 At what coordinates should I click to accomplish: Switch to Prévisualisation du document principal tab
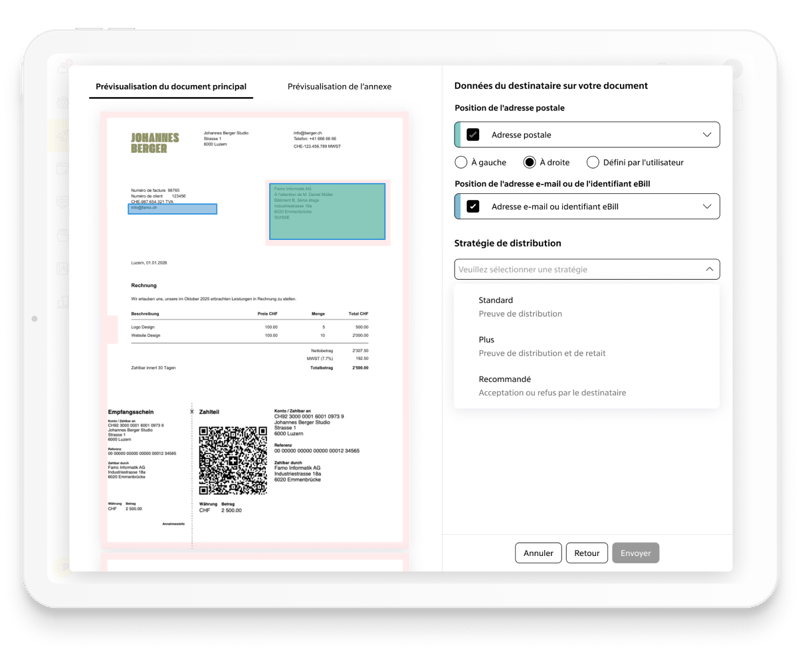click(171, 87)
